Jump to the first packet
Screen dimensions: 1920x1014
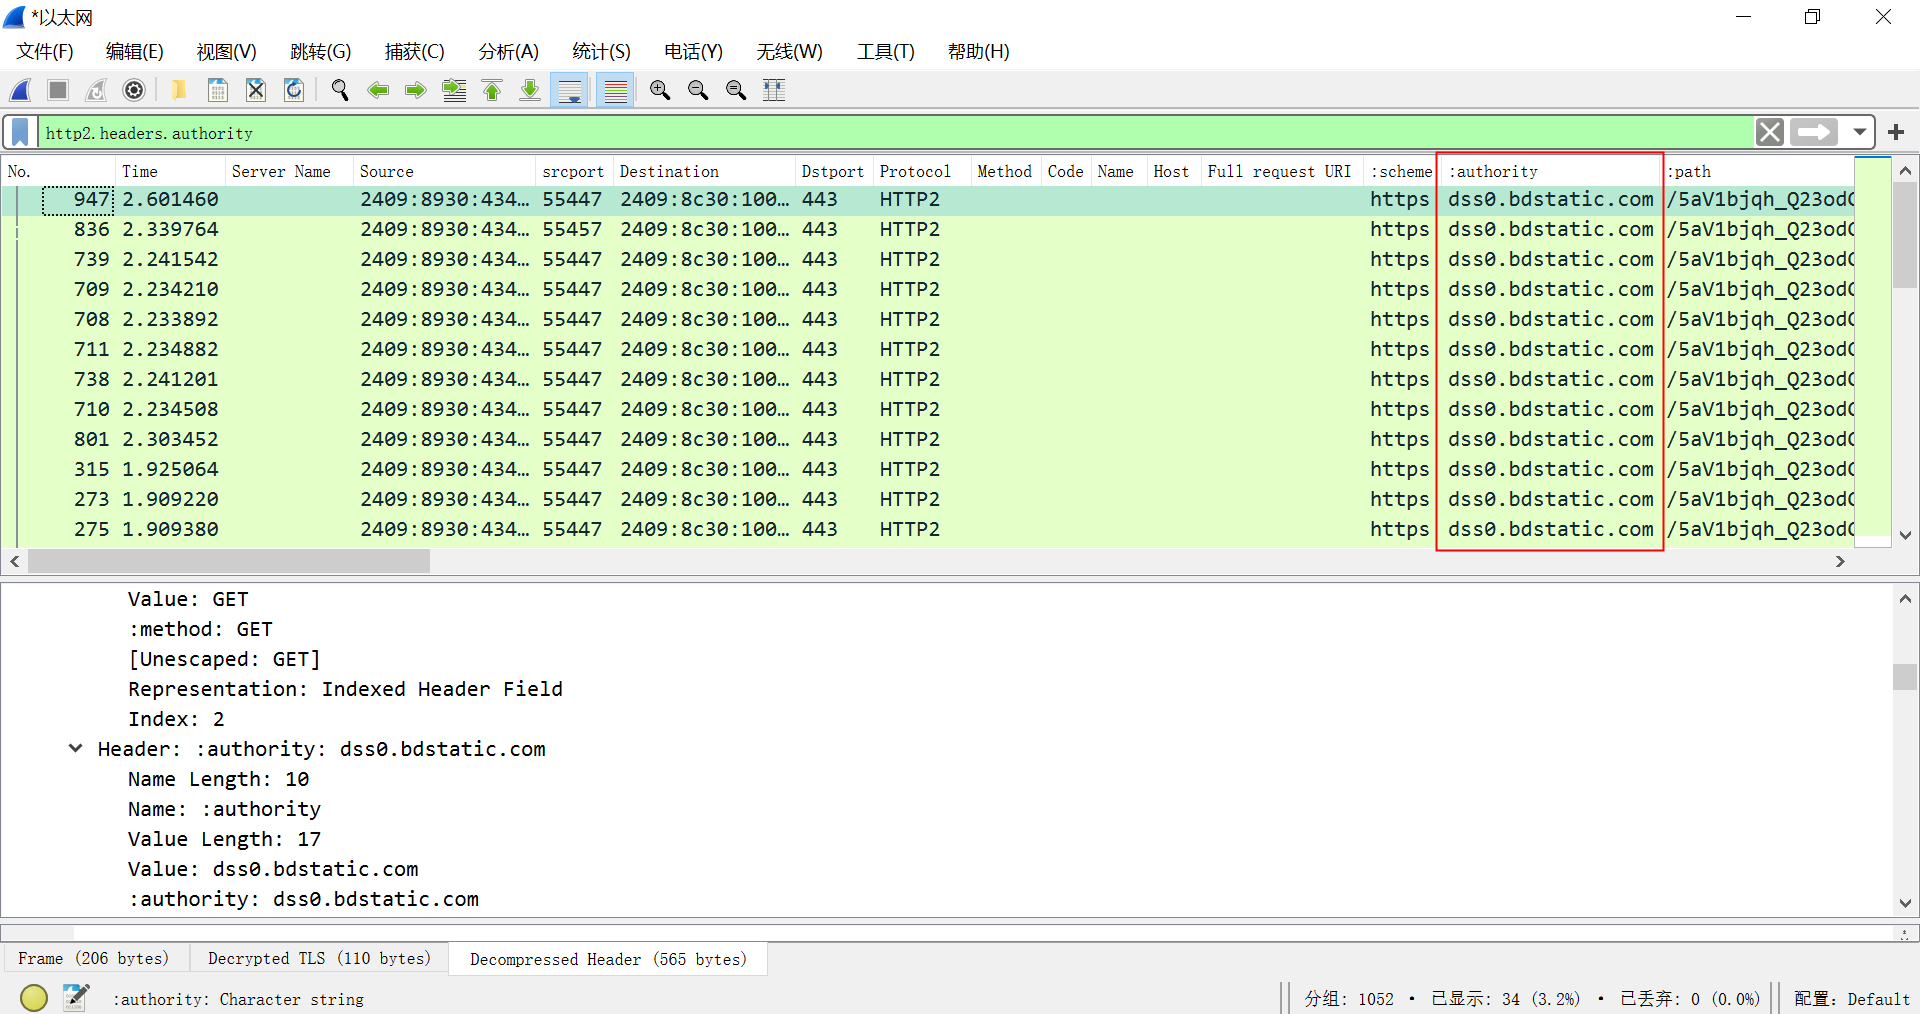click(492, 91)
